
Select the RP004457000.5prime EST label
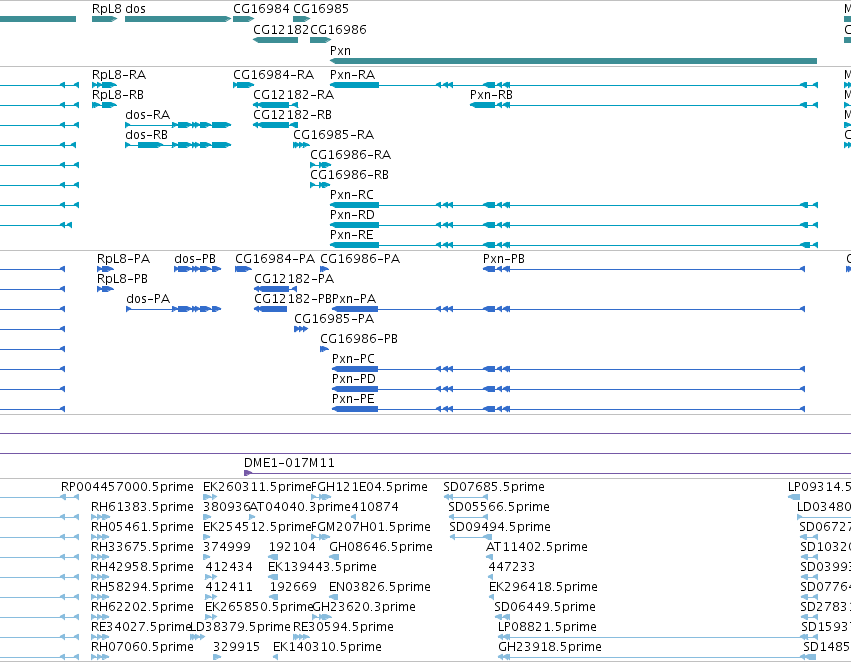coord(127,487)
